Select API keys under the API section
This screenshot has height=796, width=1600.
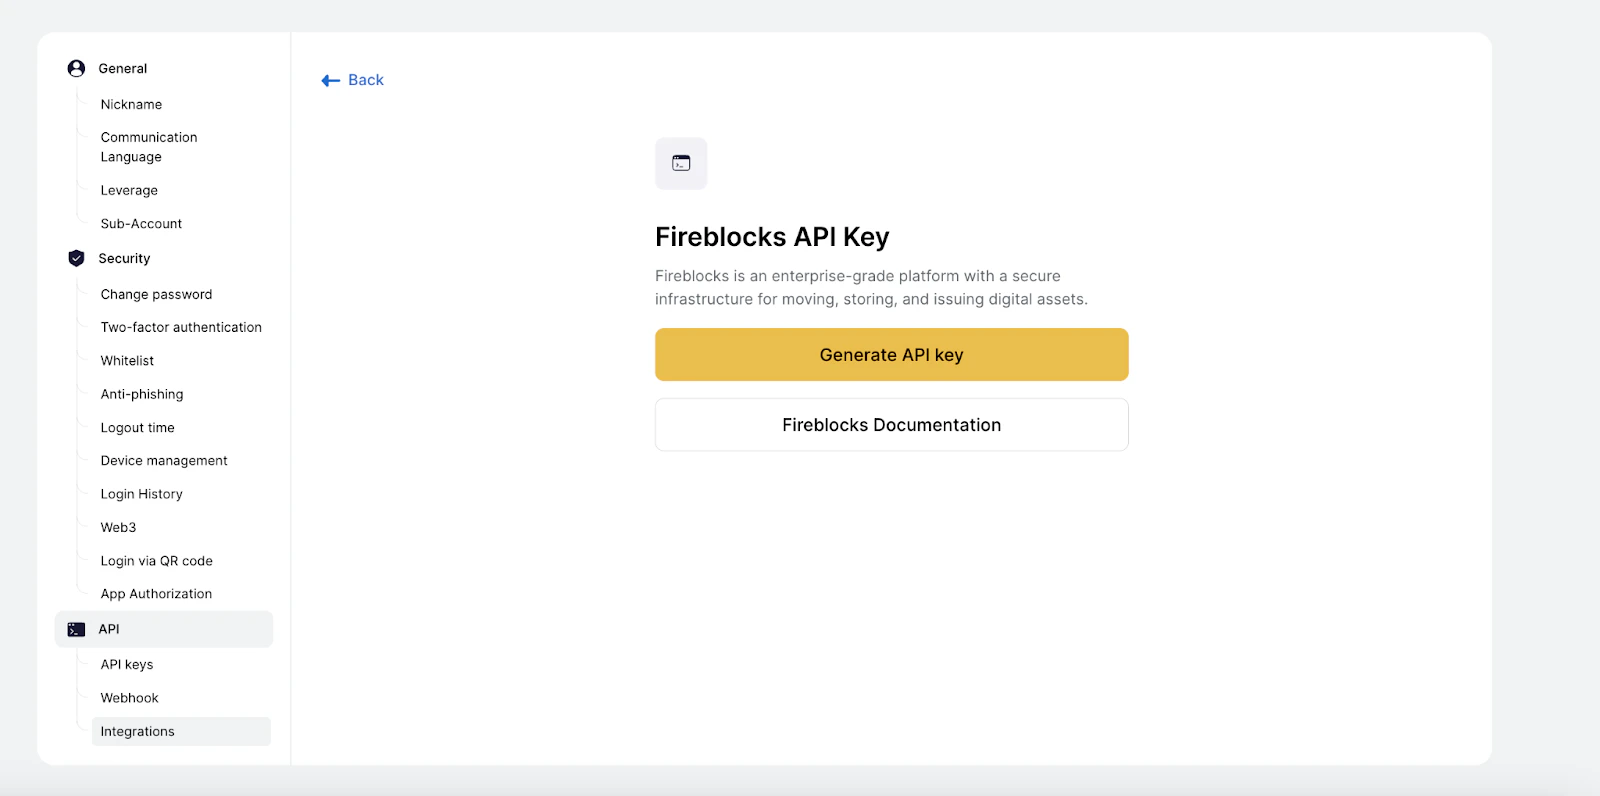(x=126, y=664)
